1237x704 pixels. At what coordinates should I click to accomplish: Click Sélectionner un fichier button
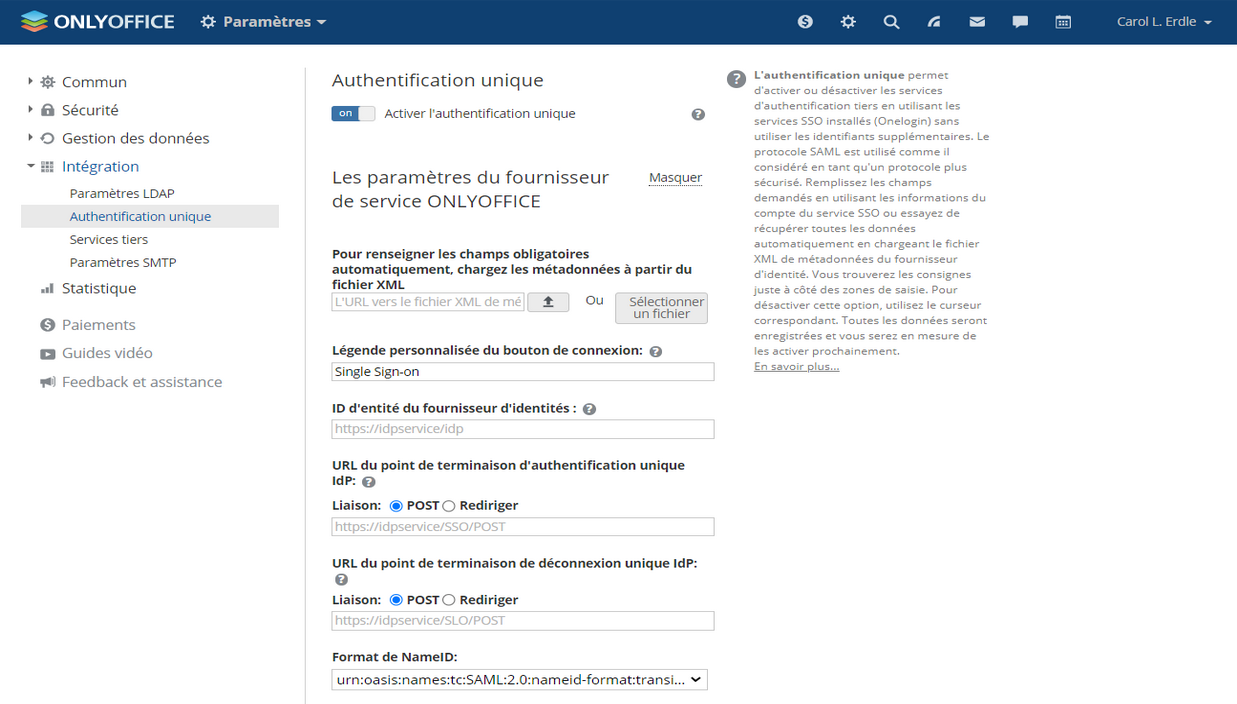[661, 308]
